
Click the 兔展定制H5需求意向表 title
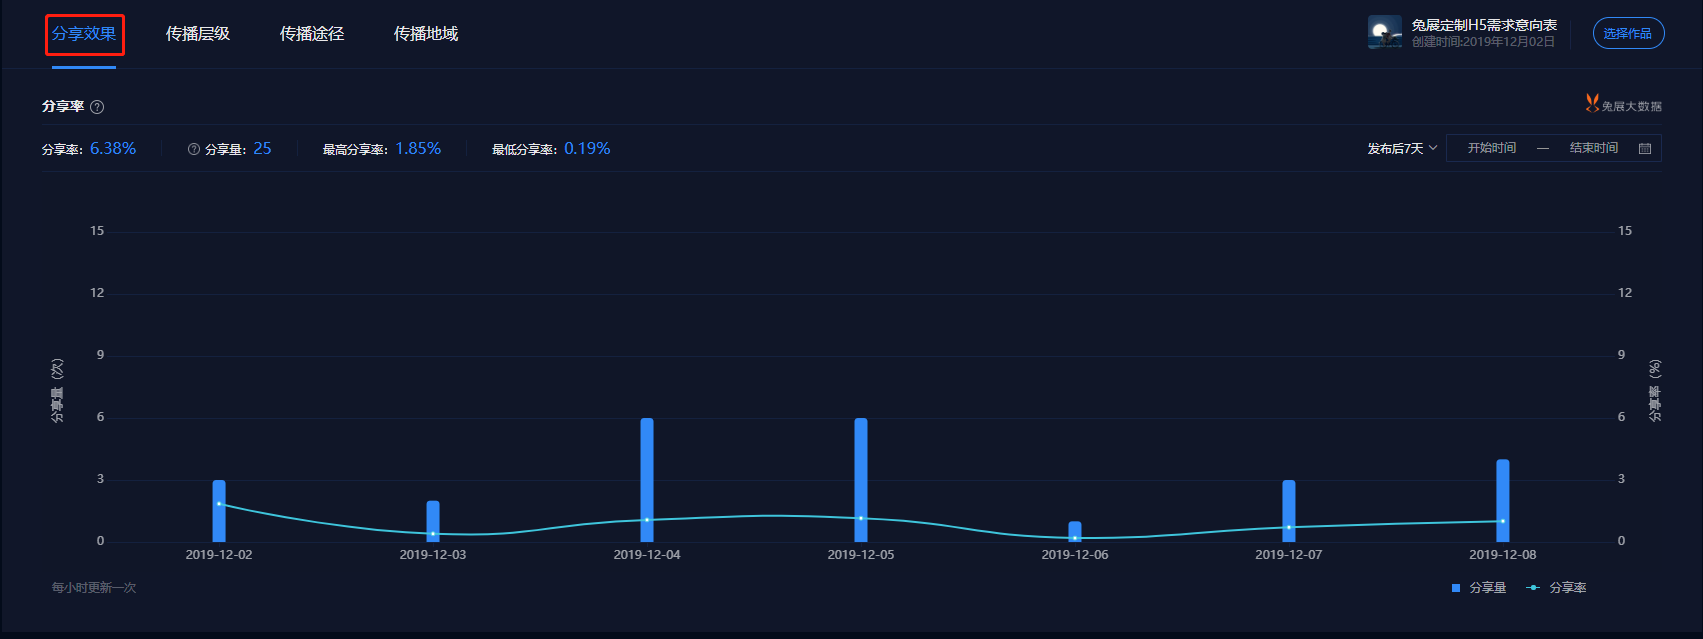tap(1484, 25)
